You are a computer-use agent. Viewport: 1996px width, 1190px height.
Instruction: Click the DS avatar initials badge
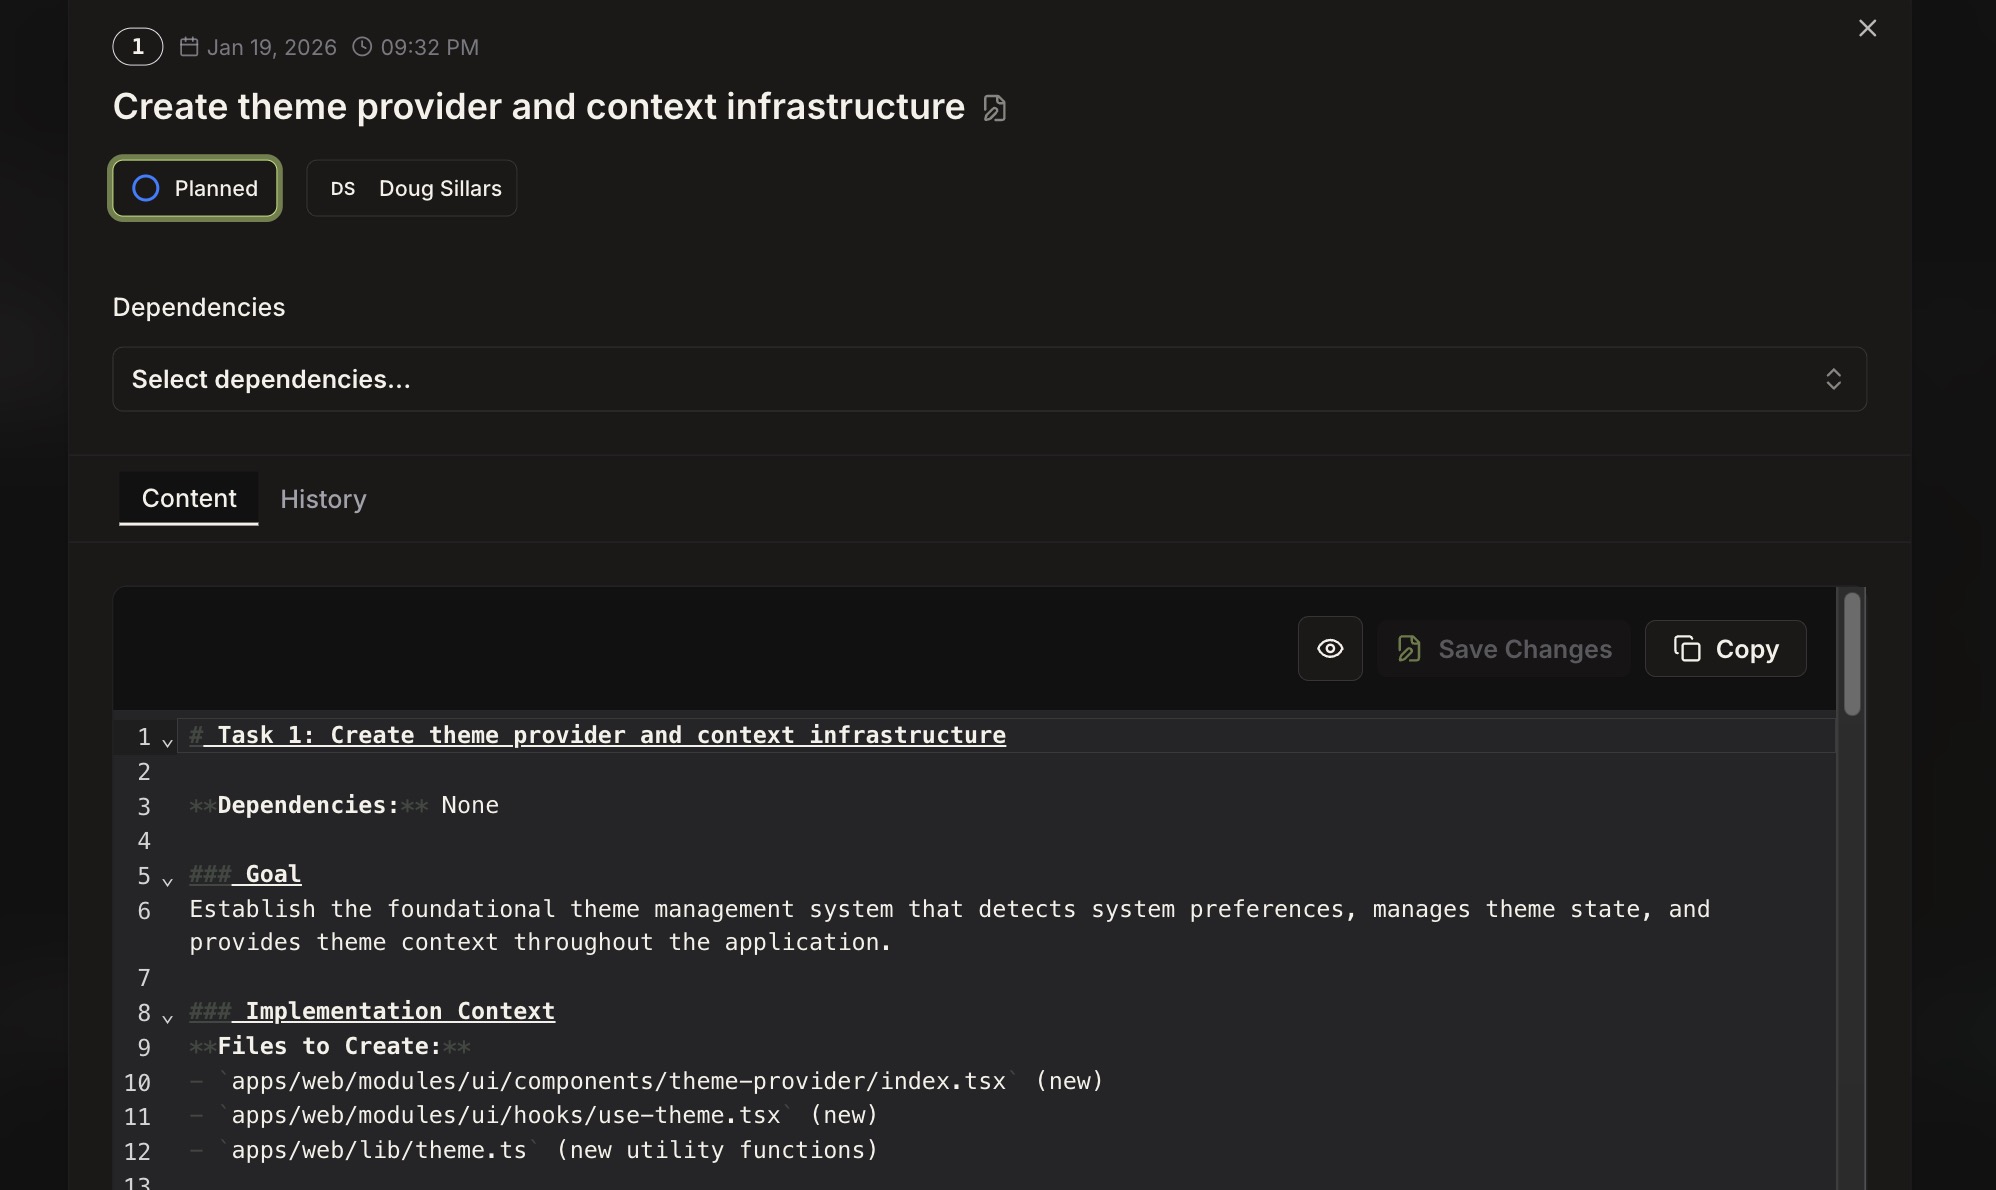pyautogui.click(x=342, y=188)
